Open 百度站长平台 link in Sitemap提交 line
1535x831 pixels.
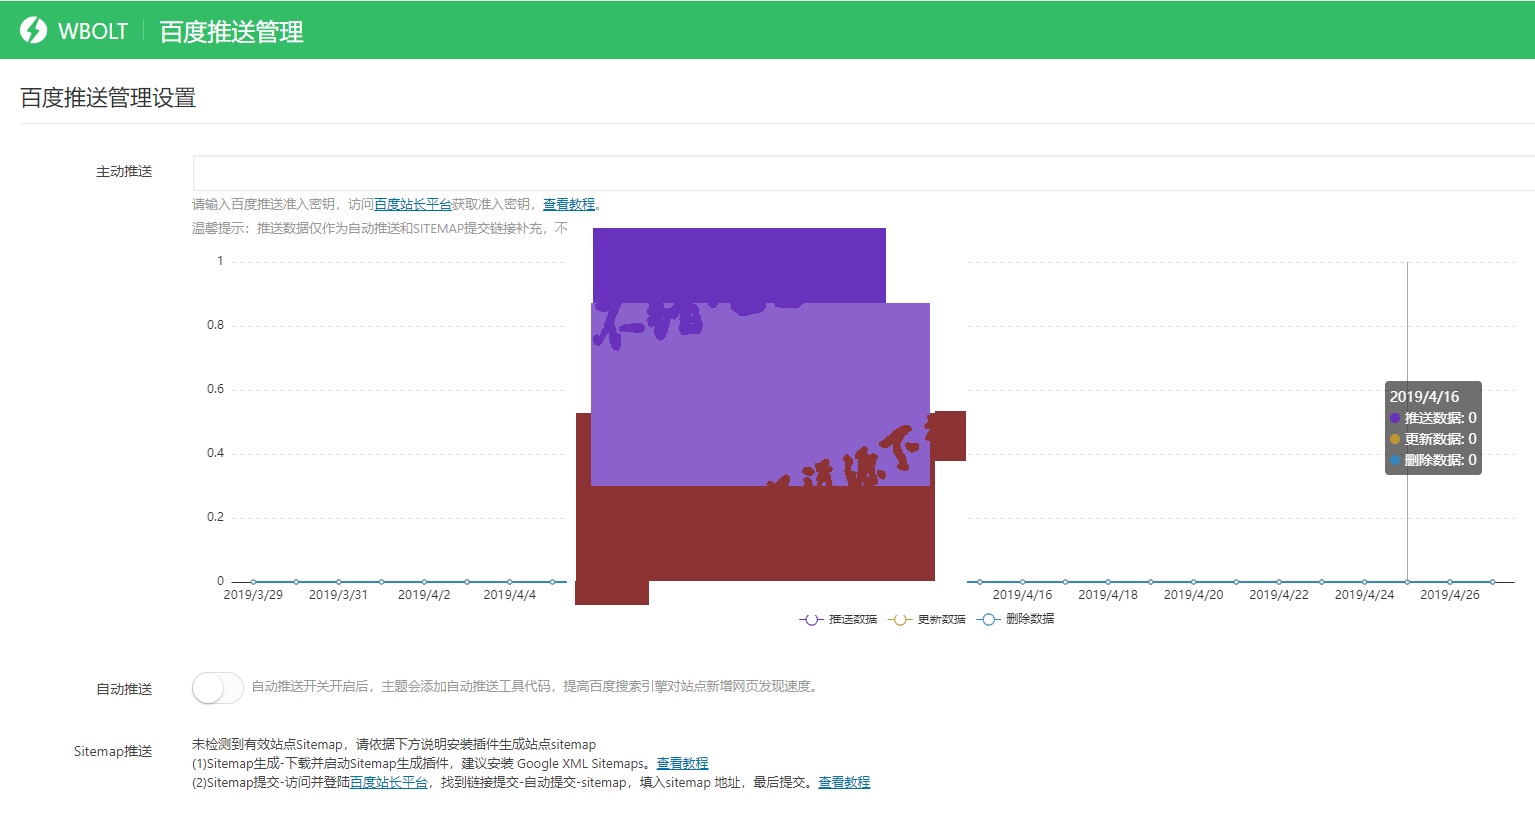(x=389, y=782)
